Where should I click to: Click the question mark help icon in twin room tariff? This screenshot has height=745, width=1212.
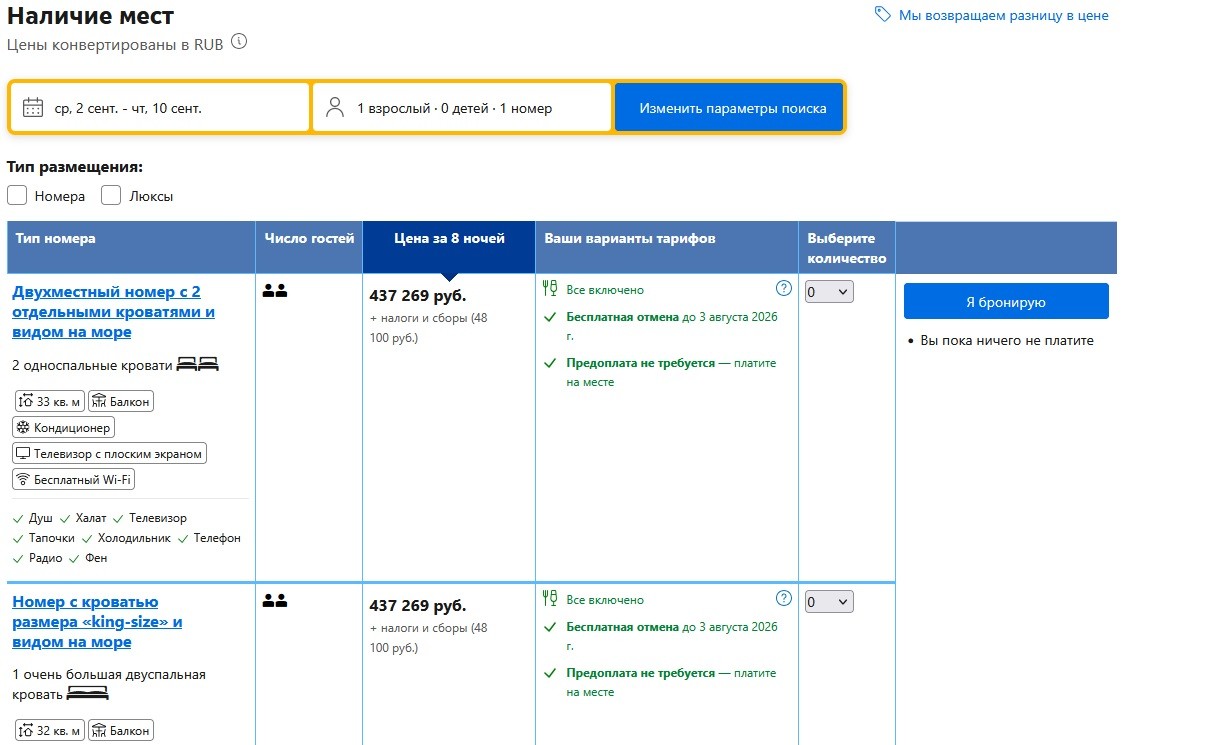point(784,288)
